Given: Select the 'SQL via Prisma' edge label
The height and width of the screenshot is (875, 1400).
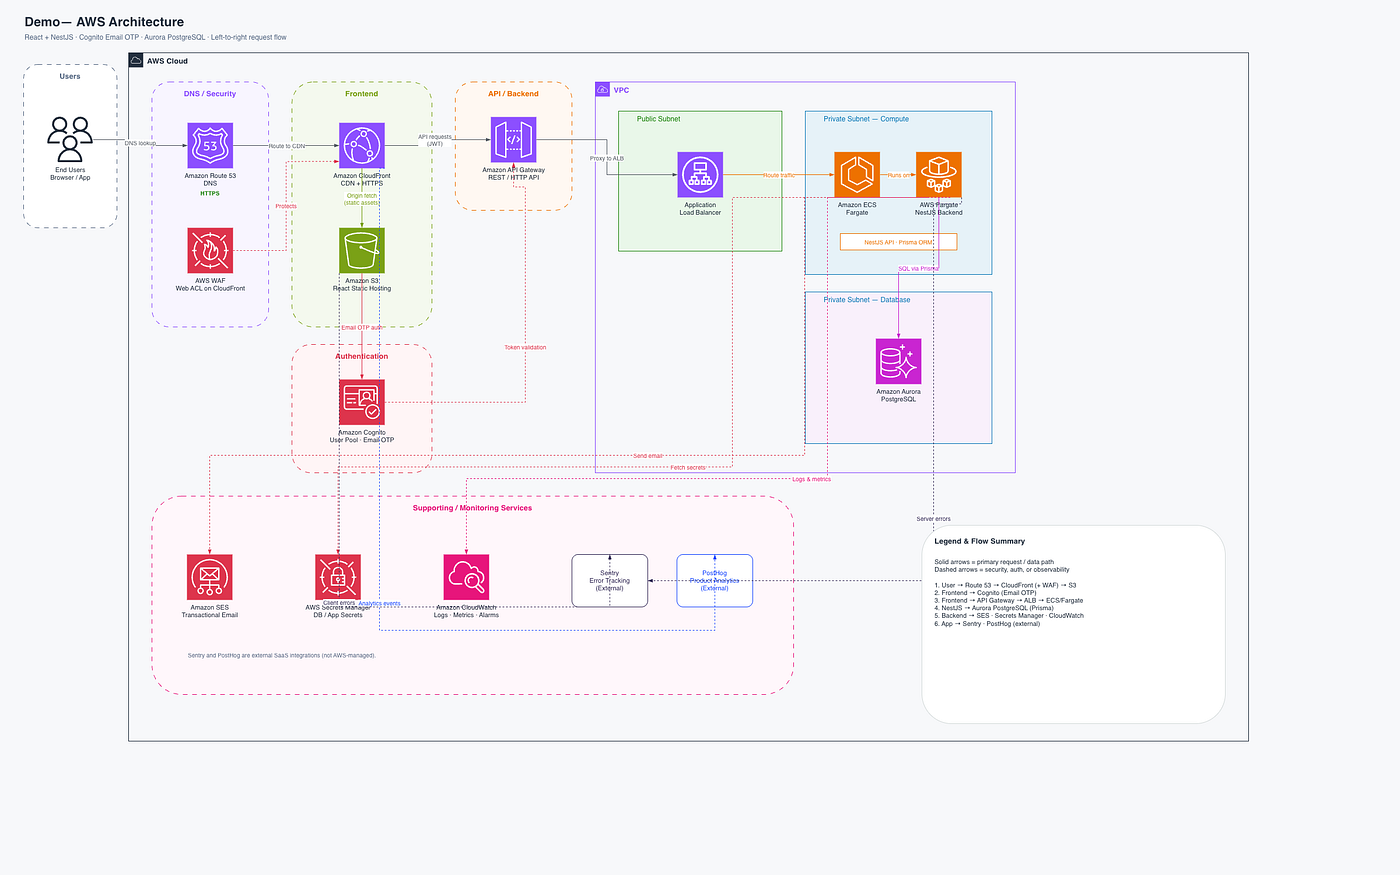Looking at the screenshot, I should [x=918, y=268].
